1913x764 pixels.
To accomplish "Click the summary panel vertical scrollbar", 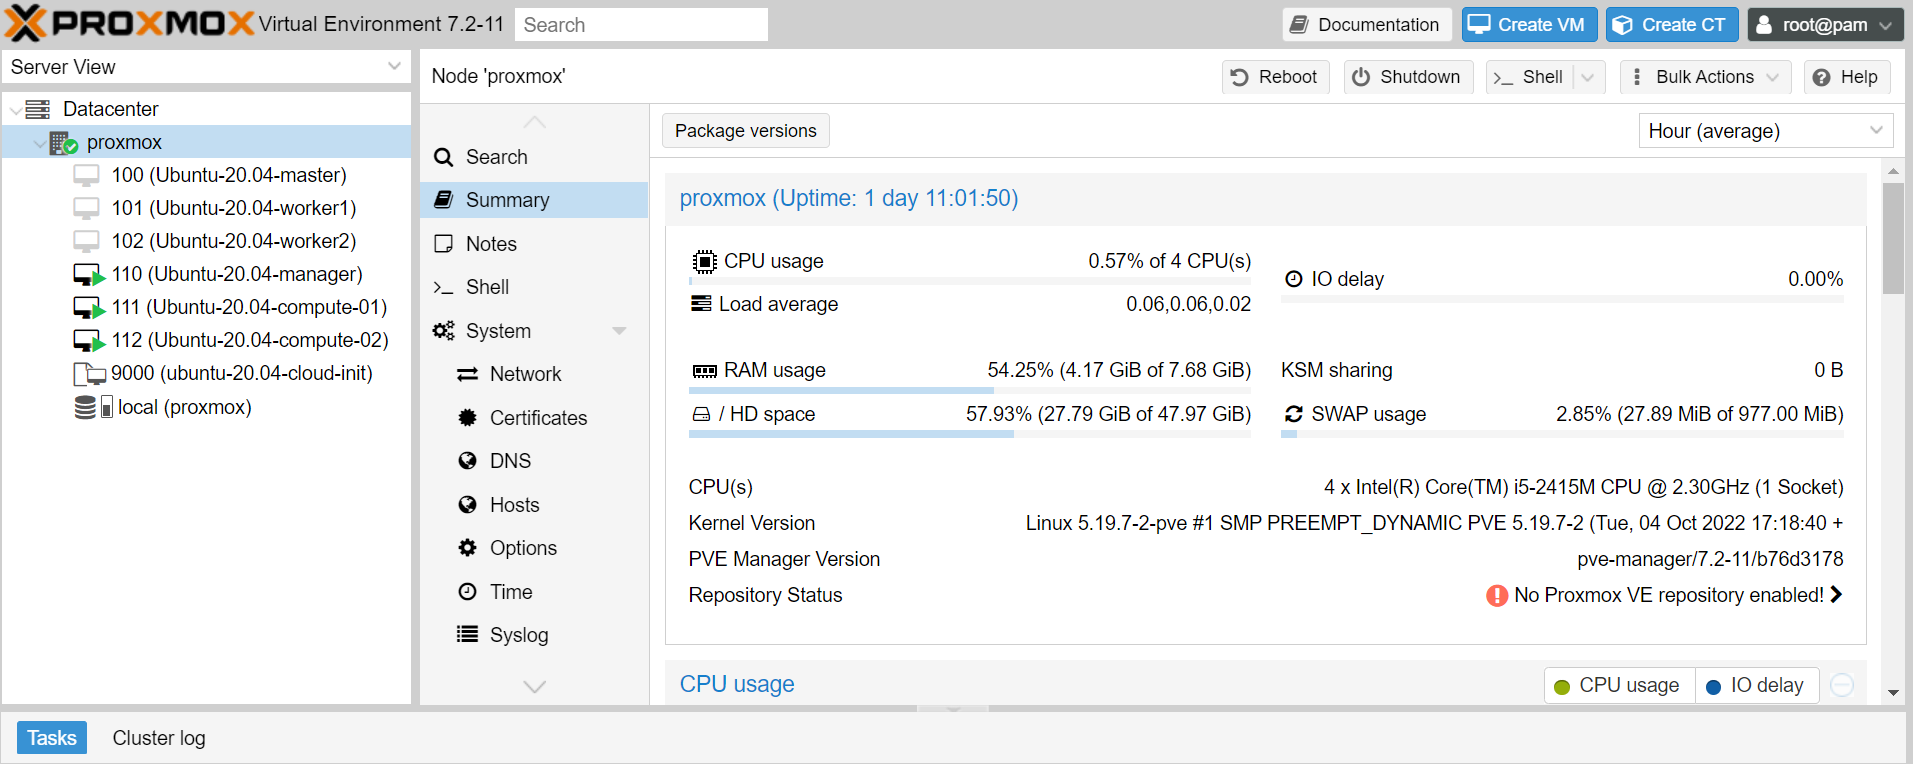I will pyautogui.click(x=1893, y=238).
